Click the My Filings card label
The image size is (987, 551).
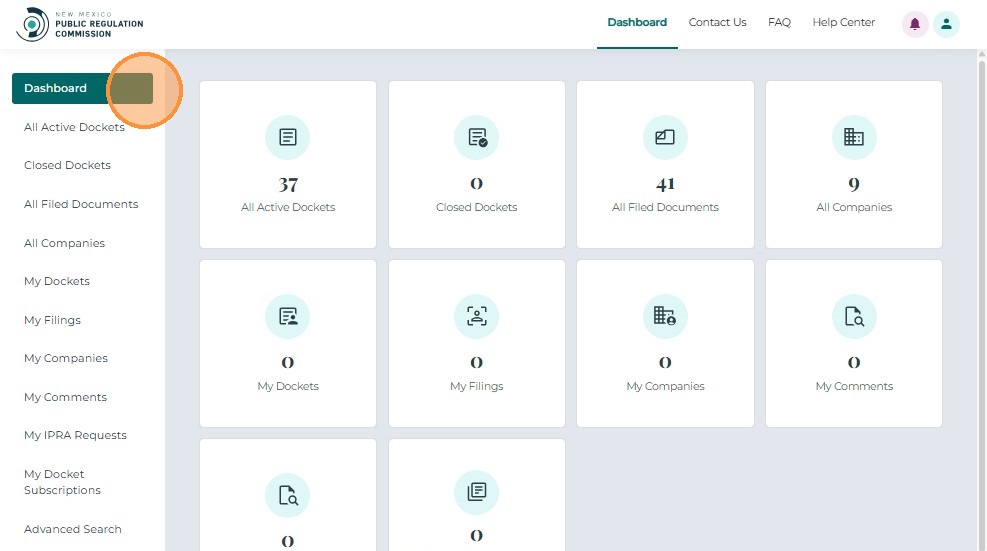click(x=477, y=386)
